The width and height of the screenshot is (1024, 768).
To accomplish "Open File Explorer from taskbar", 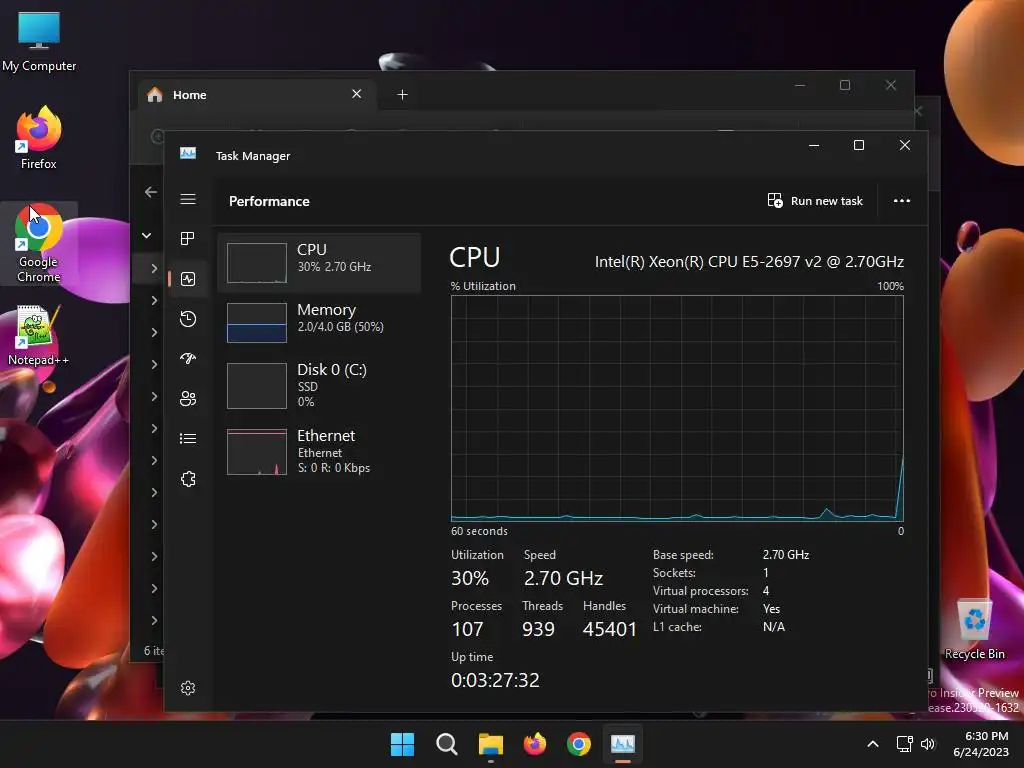I will click(490, 744).
